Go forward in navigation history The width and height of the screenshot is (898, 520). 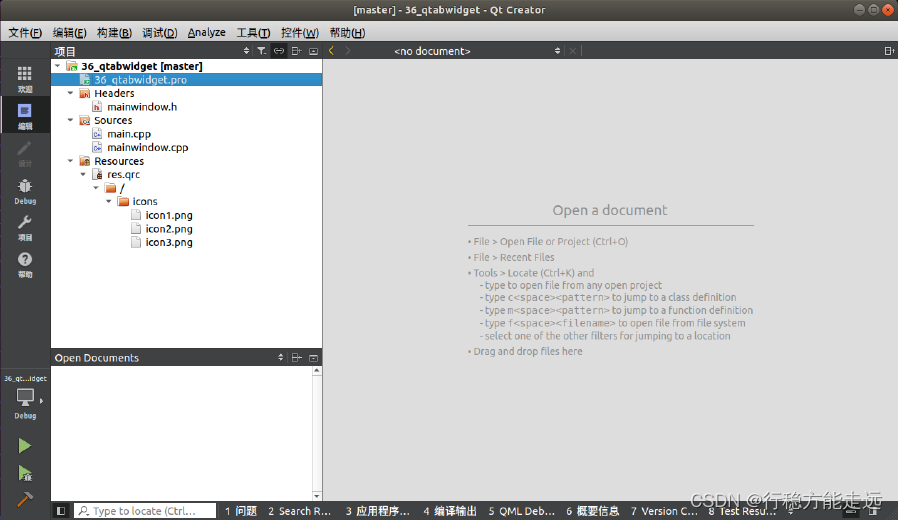(348, 51)
